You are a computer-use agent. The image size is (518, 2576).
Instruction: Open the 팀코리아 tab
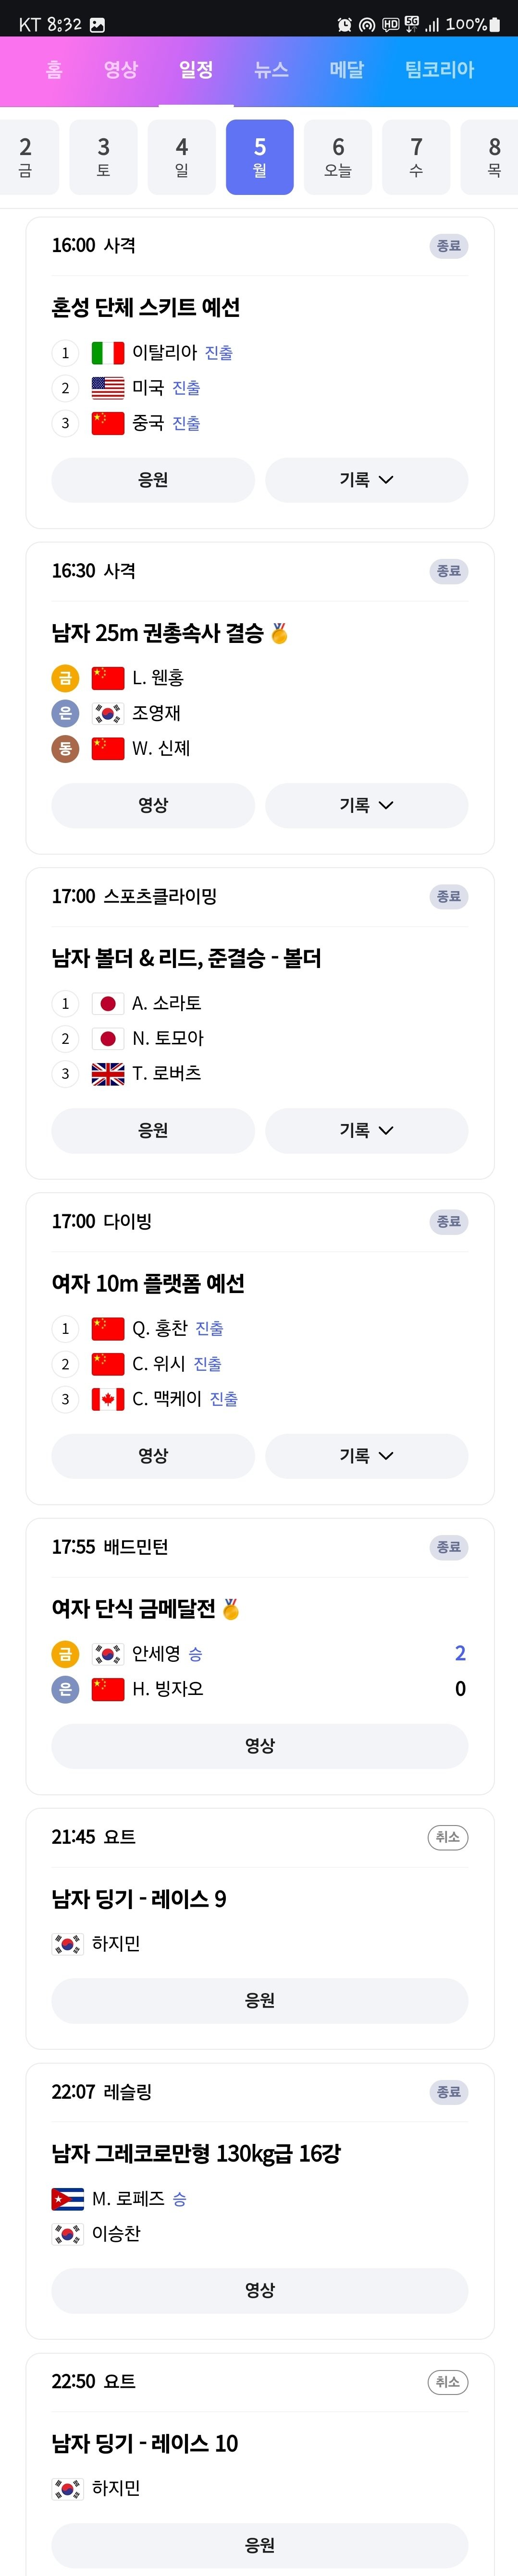tap(439, 70)
